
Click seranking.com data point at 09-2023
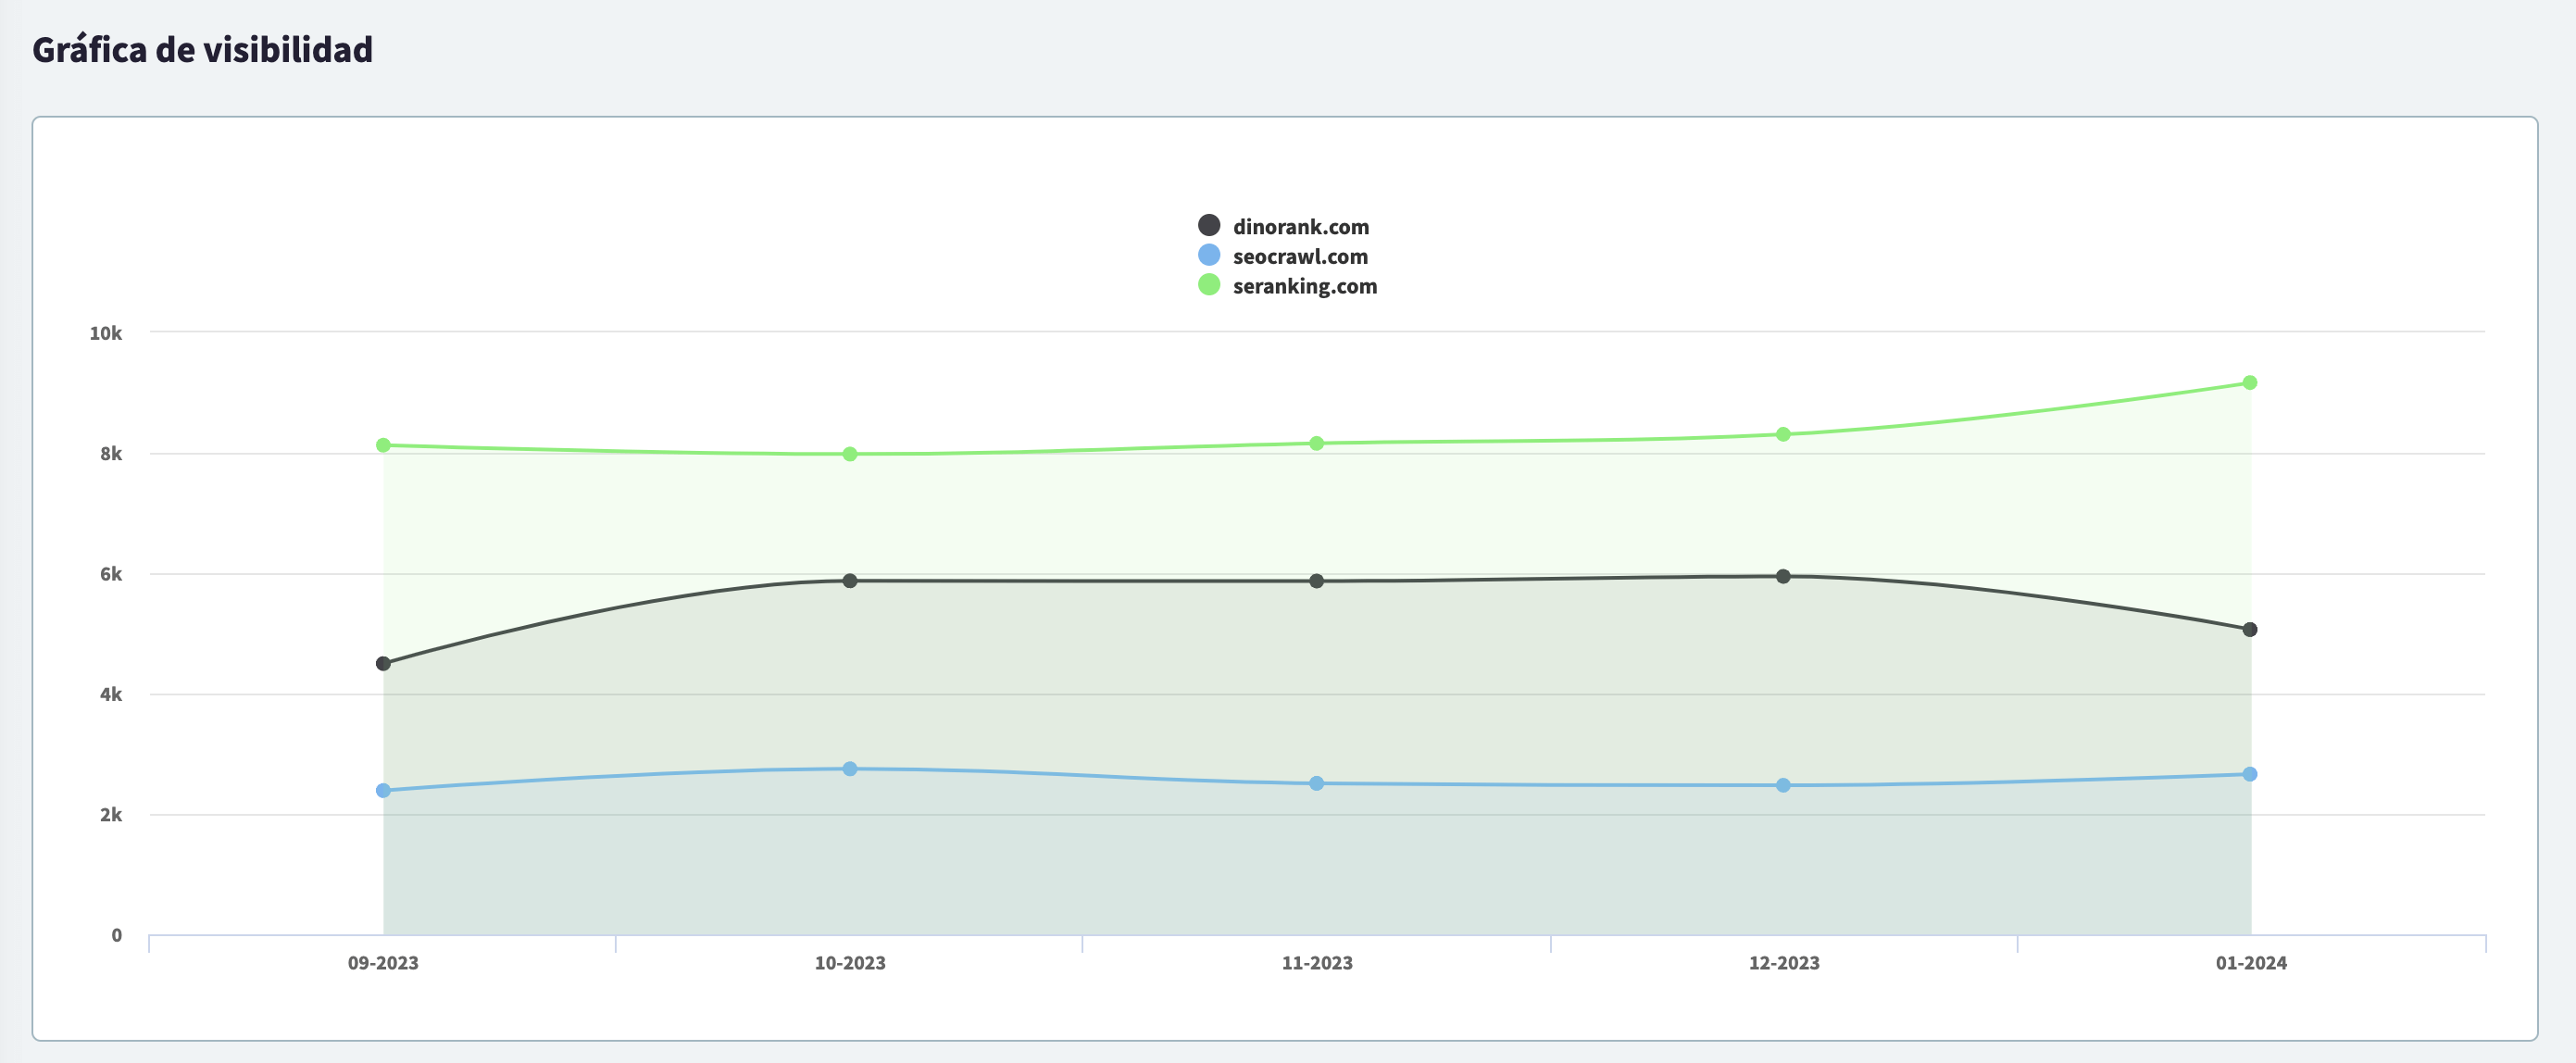[383, 445]
